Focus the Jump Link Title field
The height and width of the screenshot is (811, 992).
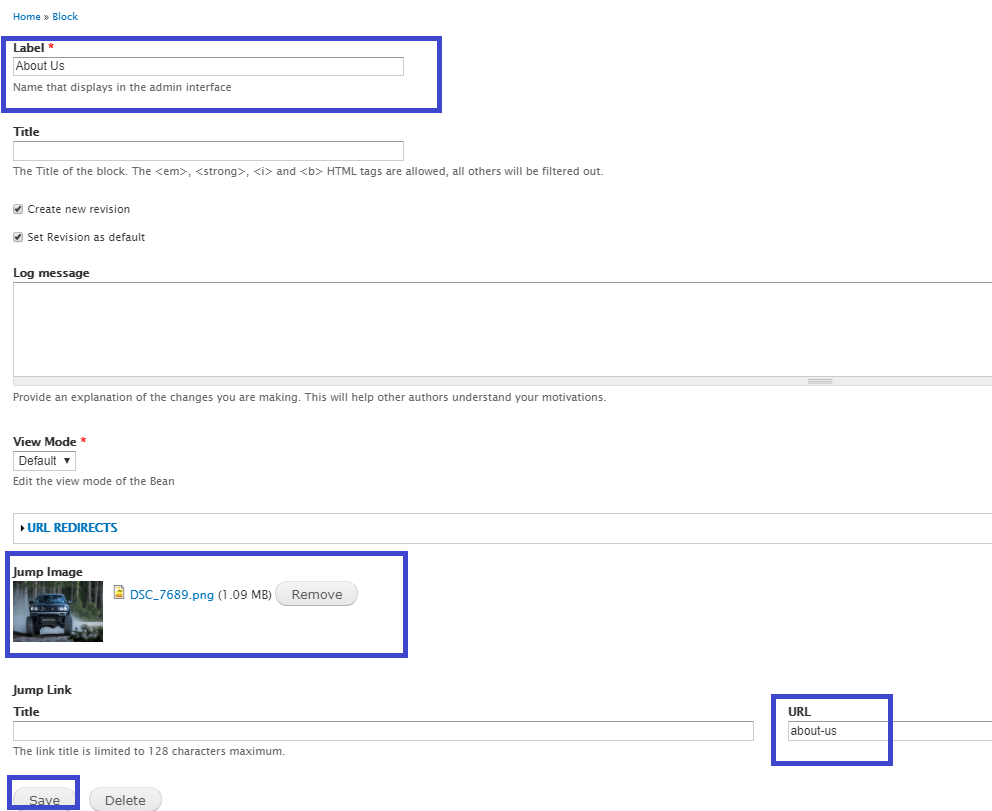click(x=383, y=731)
